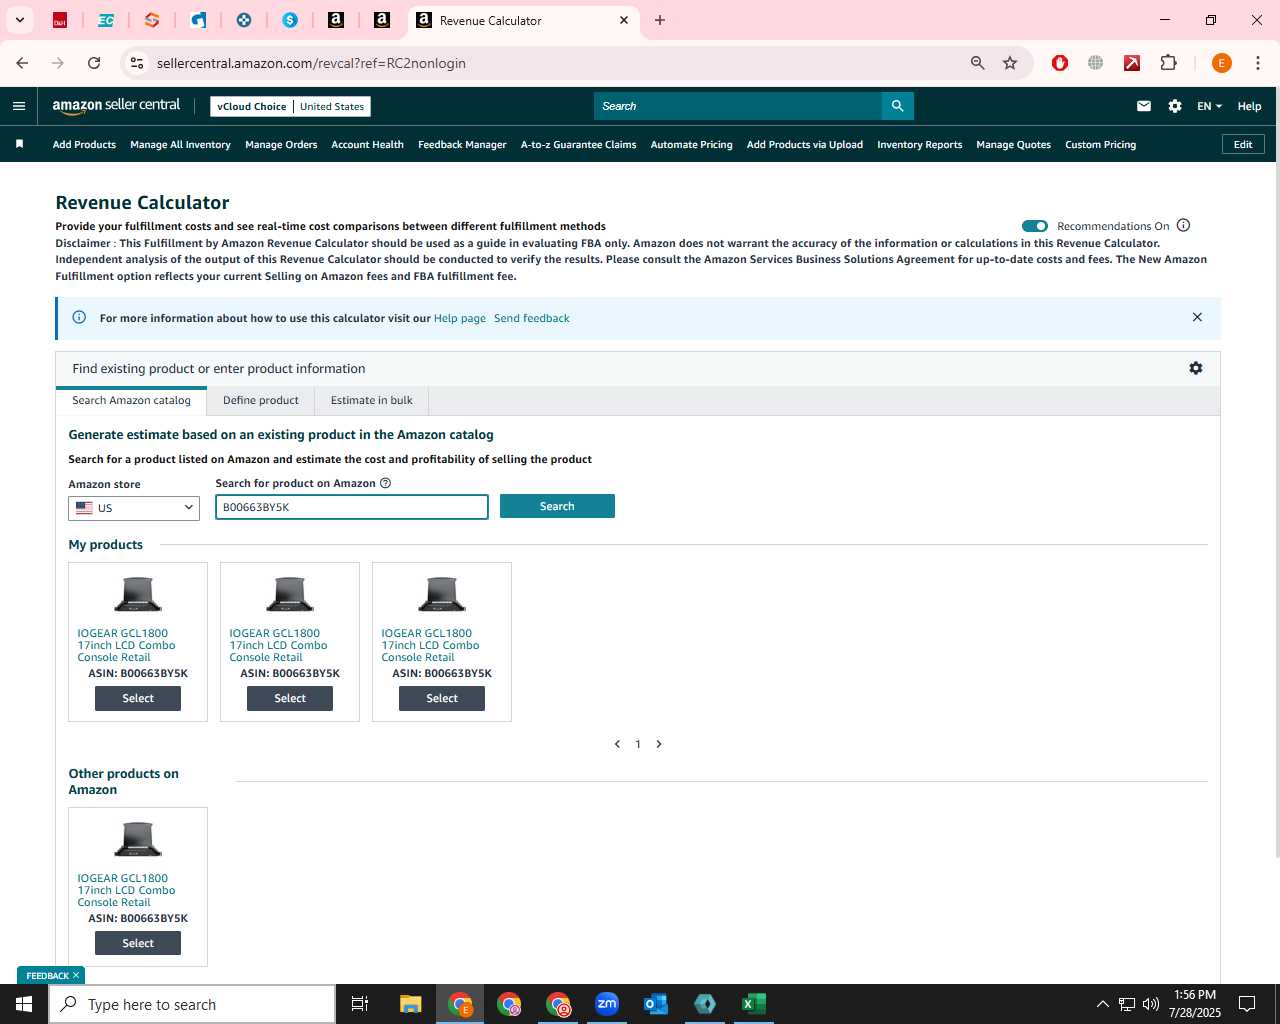Image resolution: width=1280 pixels, height=1024 pixels.
Task: Click the Edit button in the nav bar
Action: click(x=1243, y=144)
